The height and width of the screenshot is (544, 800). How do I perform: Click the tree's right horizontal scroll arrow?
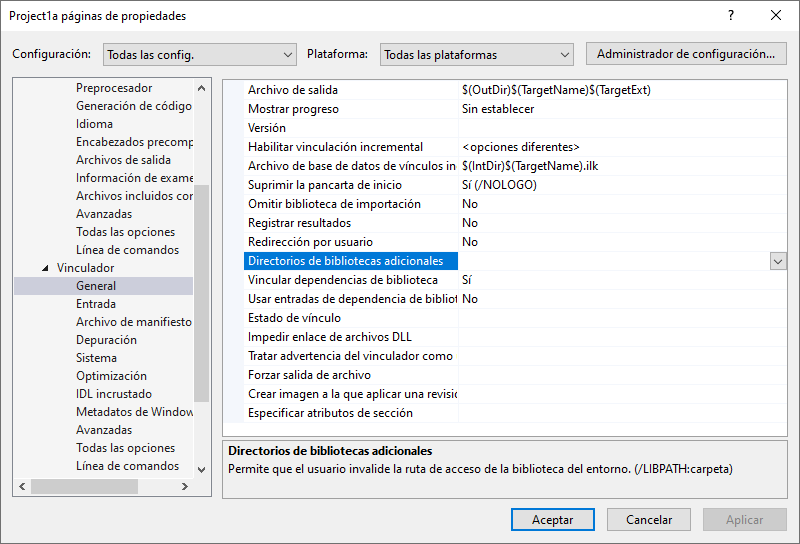(185, 486)
